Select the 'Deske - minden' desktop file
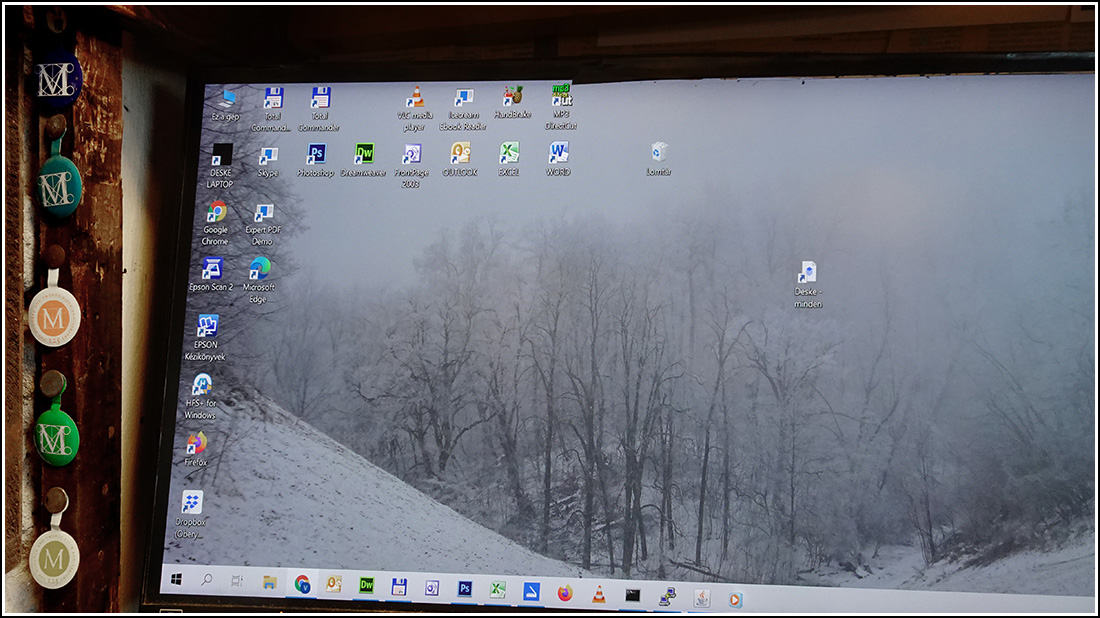 [808, 284]
